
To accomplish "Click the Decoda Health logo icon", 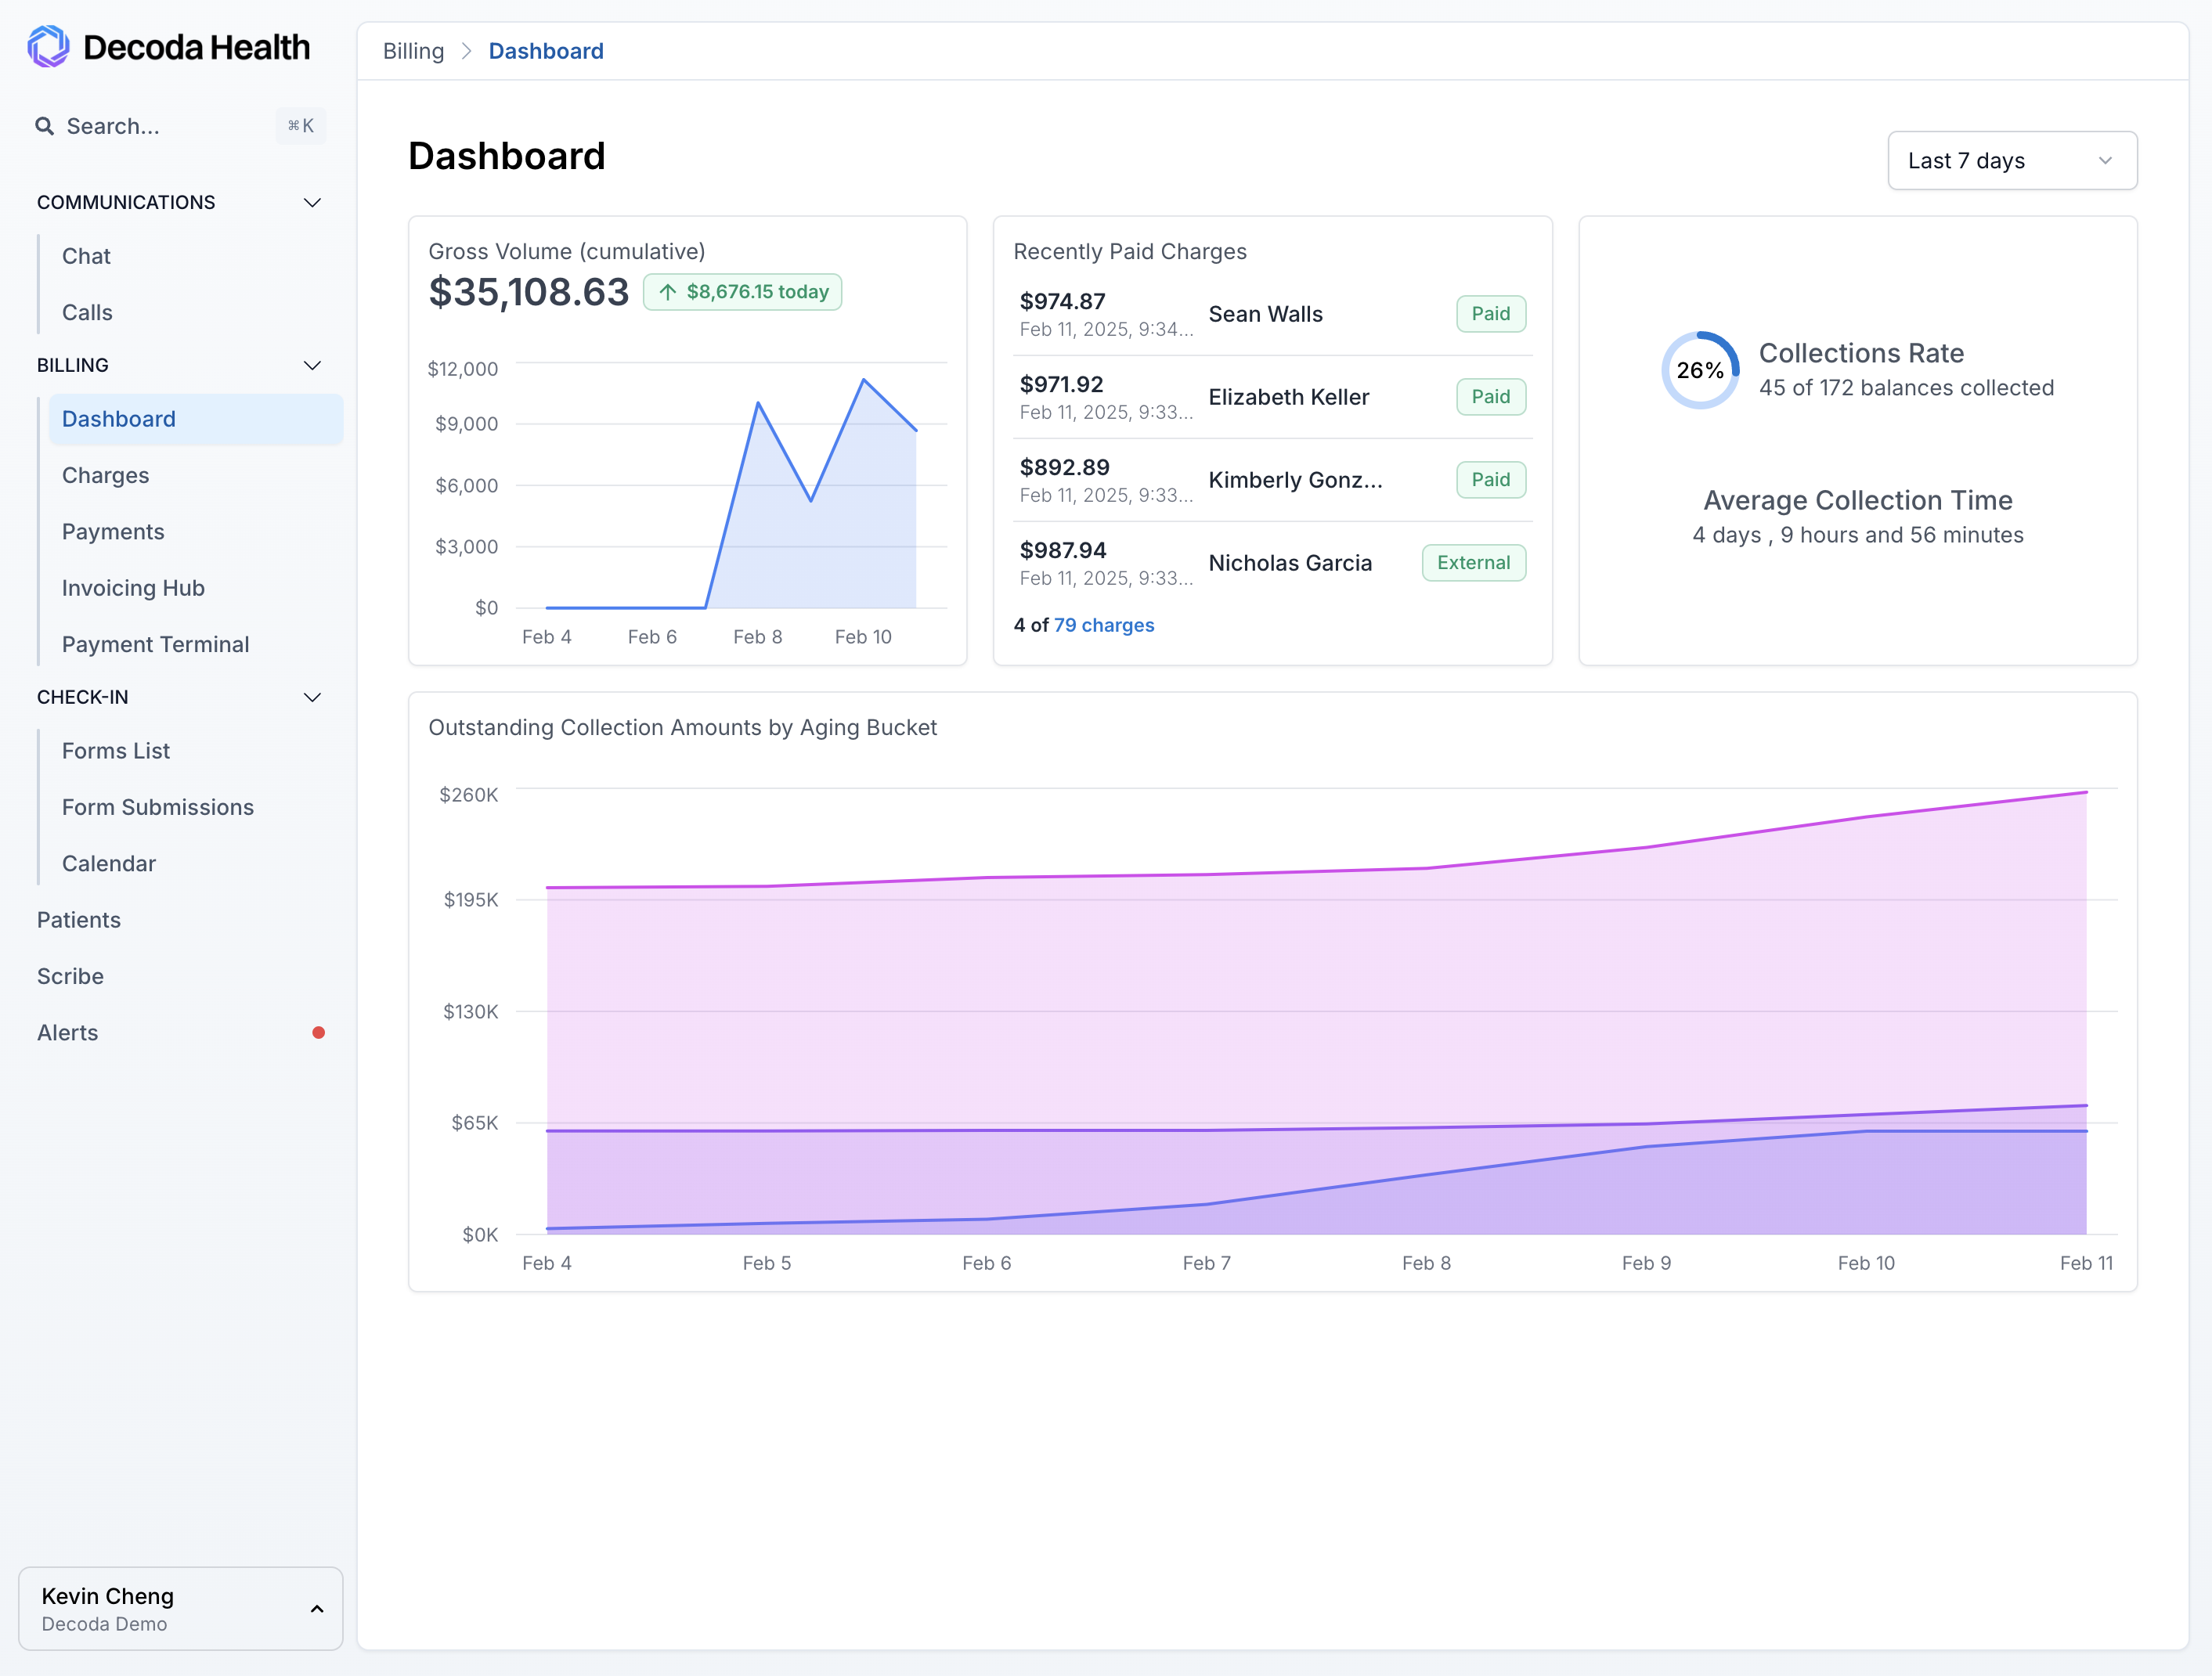I will coord(48,47).
